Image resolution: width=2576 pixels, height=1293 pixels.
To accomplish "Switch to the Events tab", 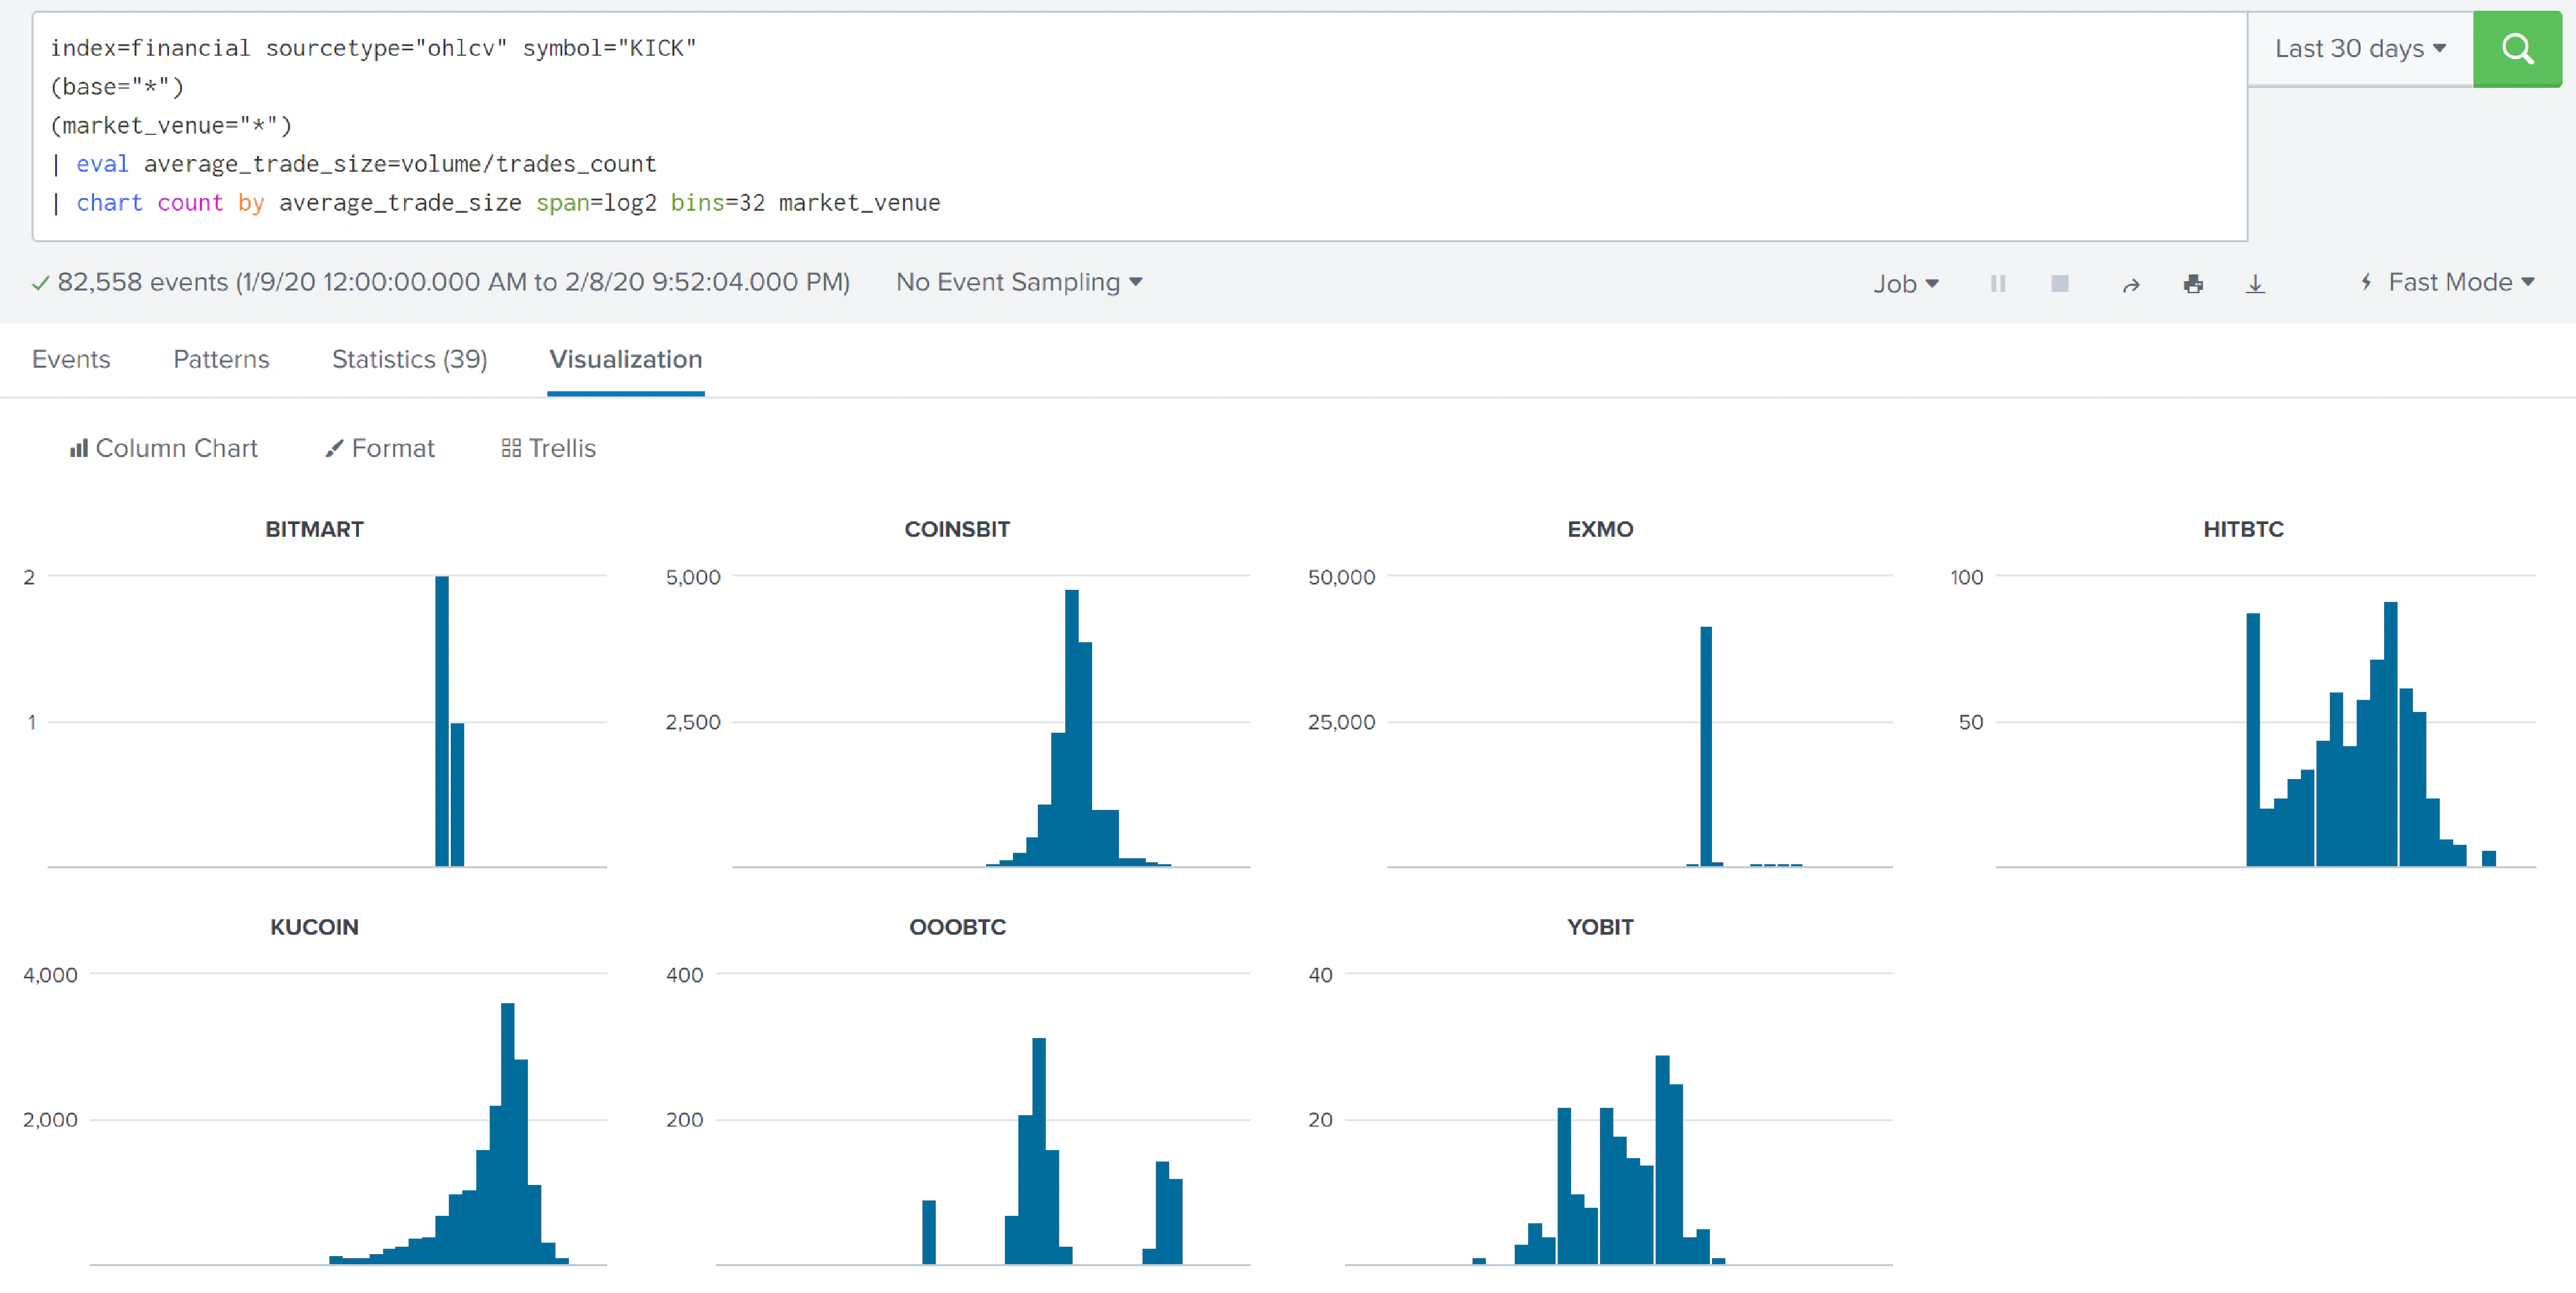I will 71,359.
